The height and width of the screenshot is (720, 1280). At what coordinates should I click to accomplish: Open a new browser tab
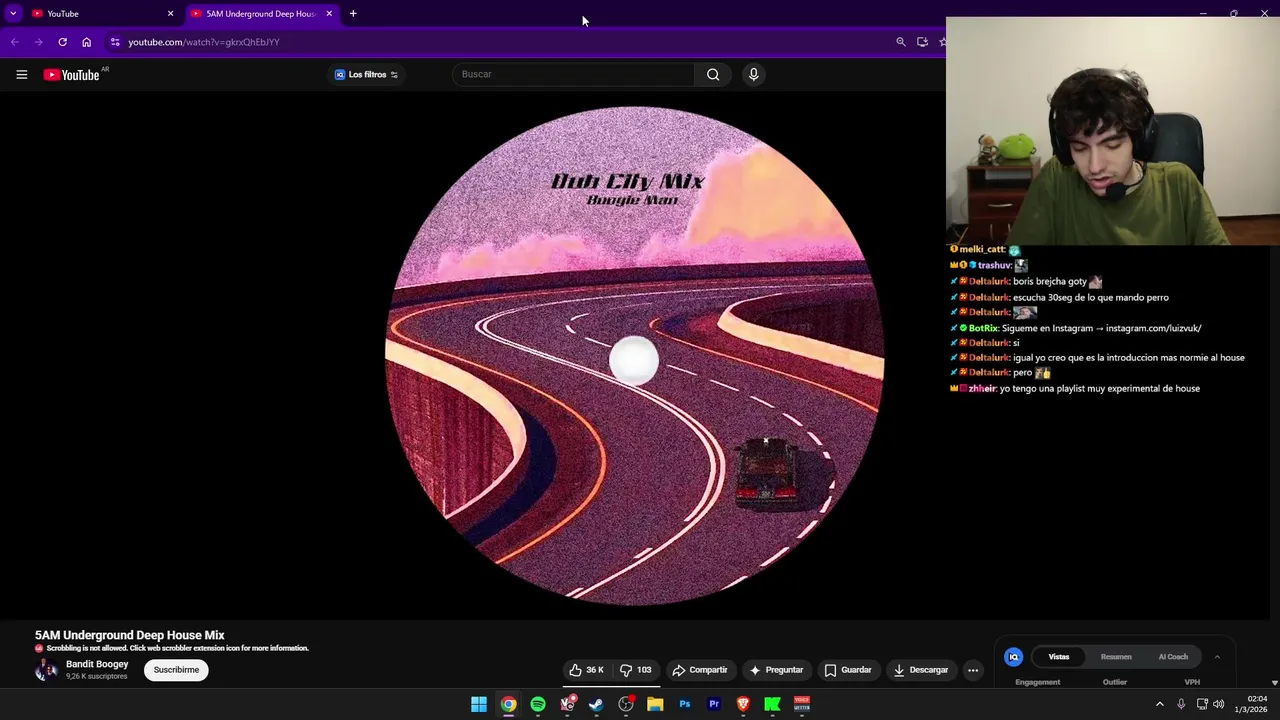353,13
